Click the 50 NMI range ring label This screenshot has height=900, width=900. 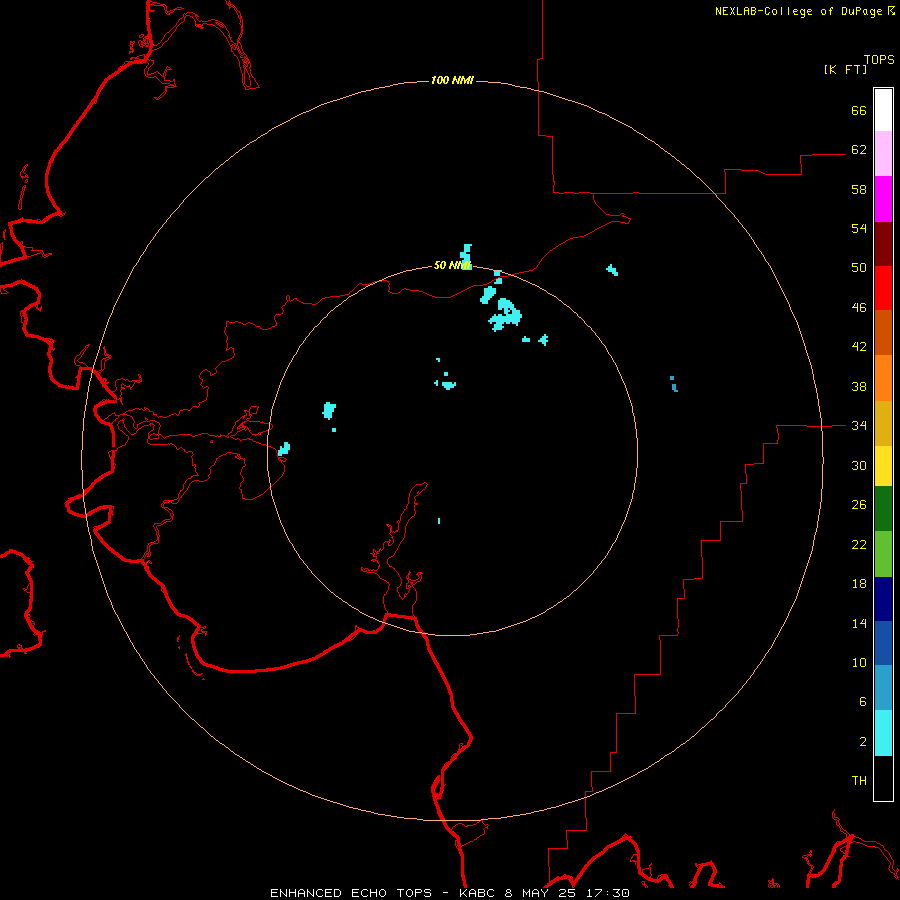[452, 265]
